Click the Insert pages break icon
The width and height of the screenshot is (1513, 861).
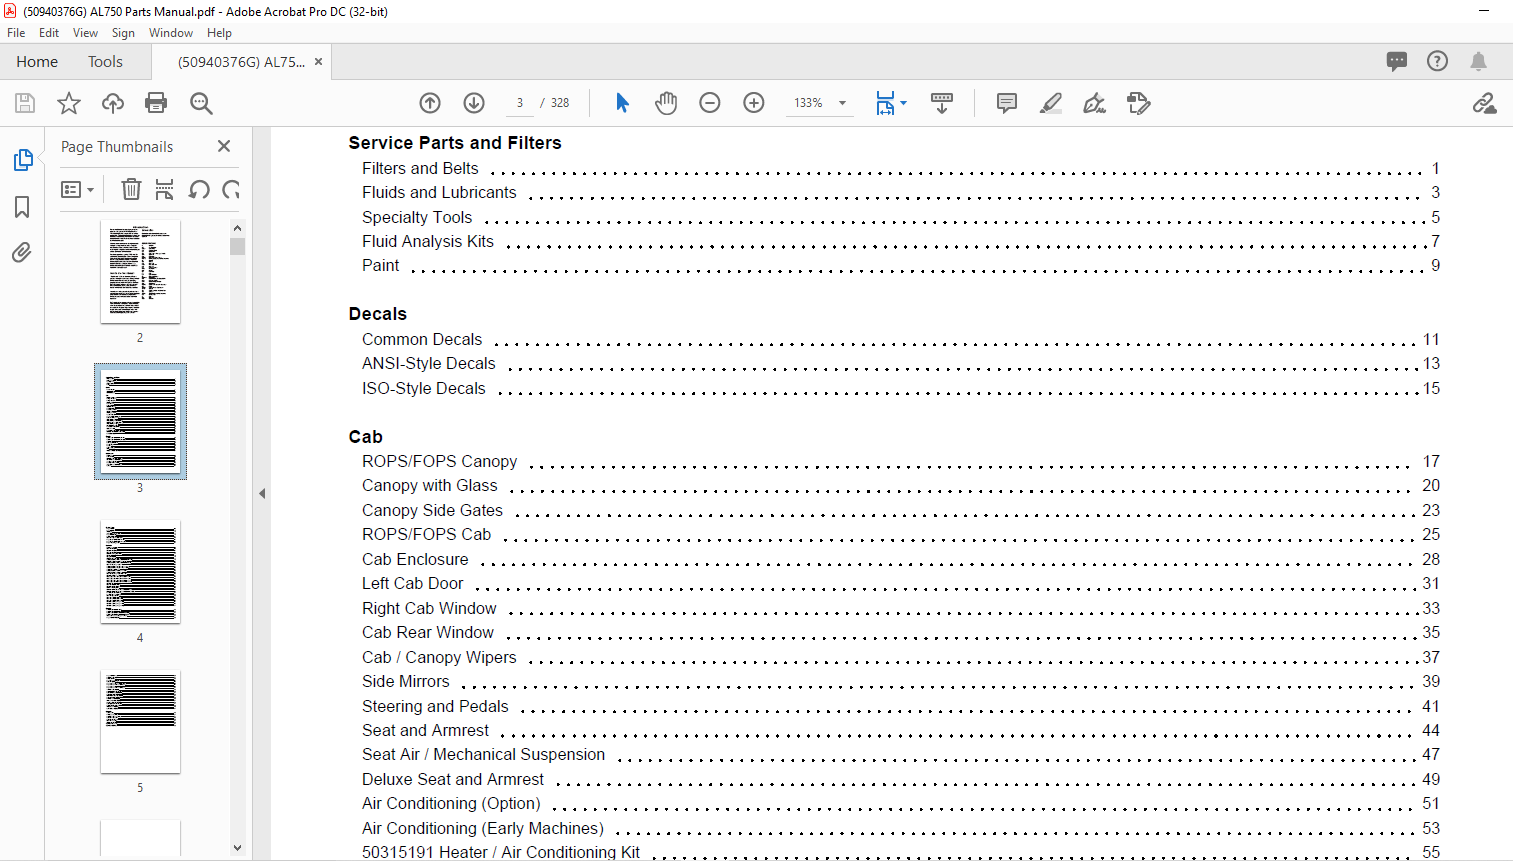[x=165, y=189]
